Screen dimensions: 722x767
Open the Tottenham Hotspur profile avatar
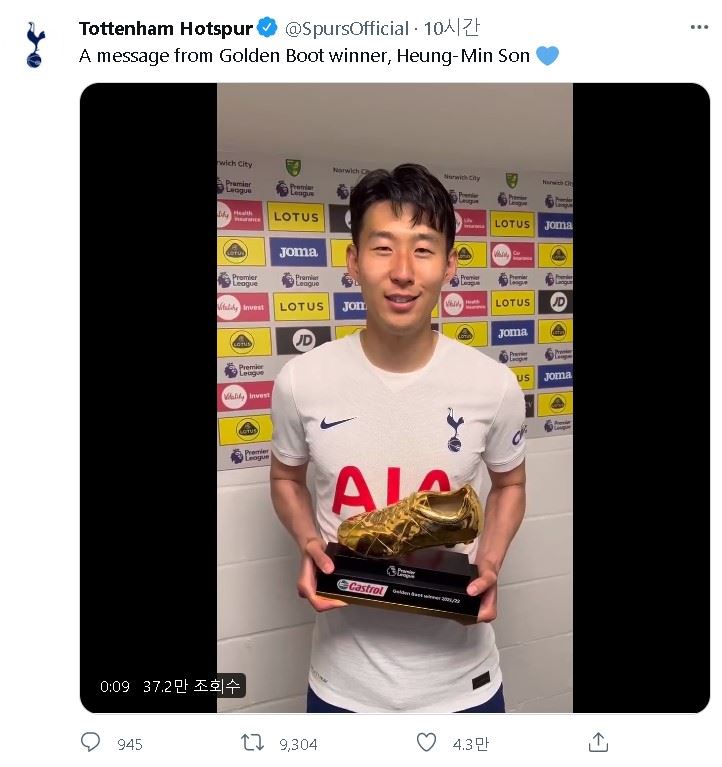pos(35,45)
